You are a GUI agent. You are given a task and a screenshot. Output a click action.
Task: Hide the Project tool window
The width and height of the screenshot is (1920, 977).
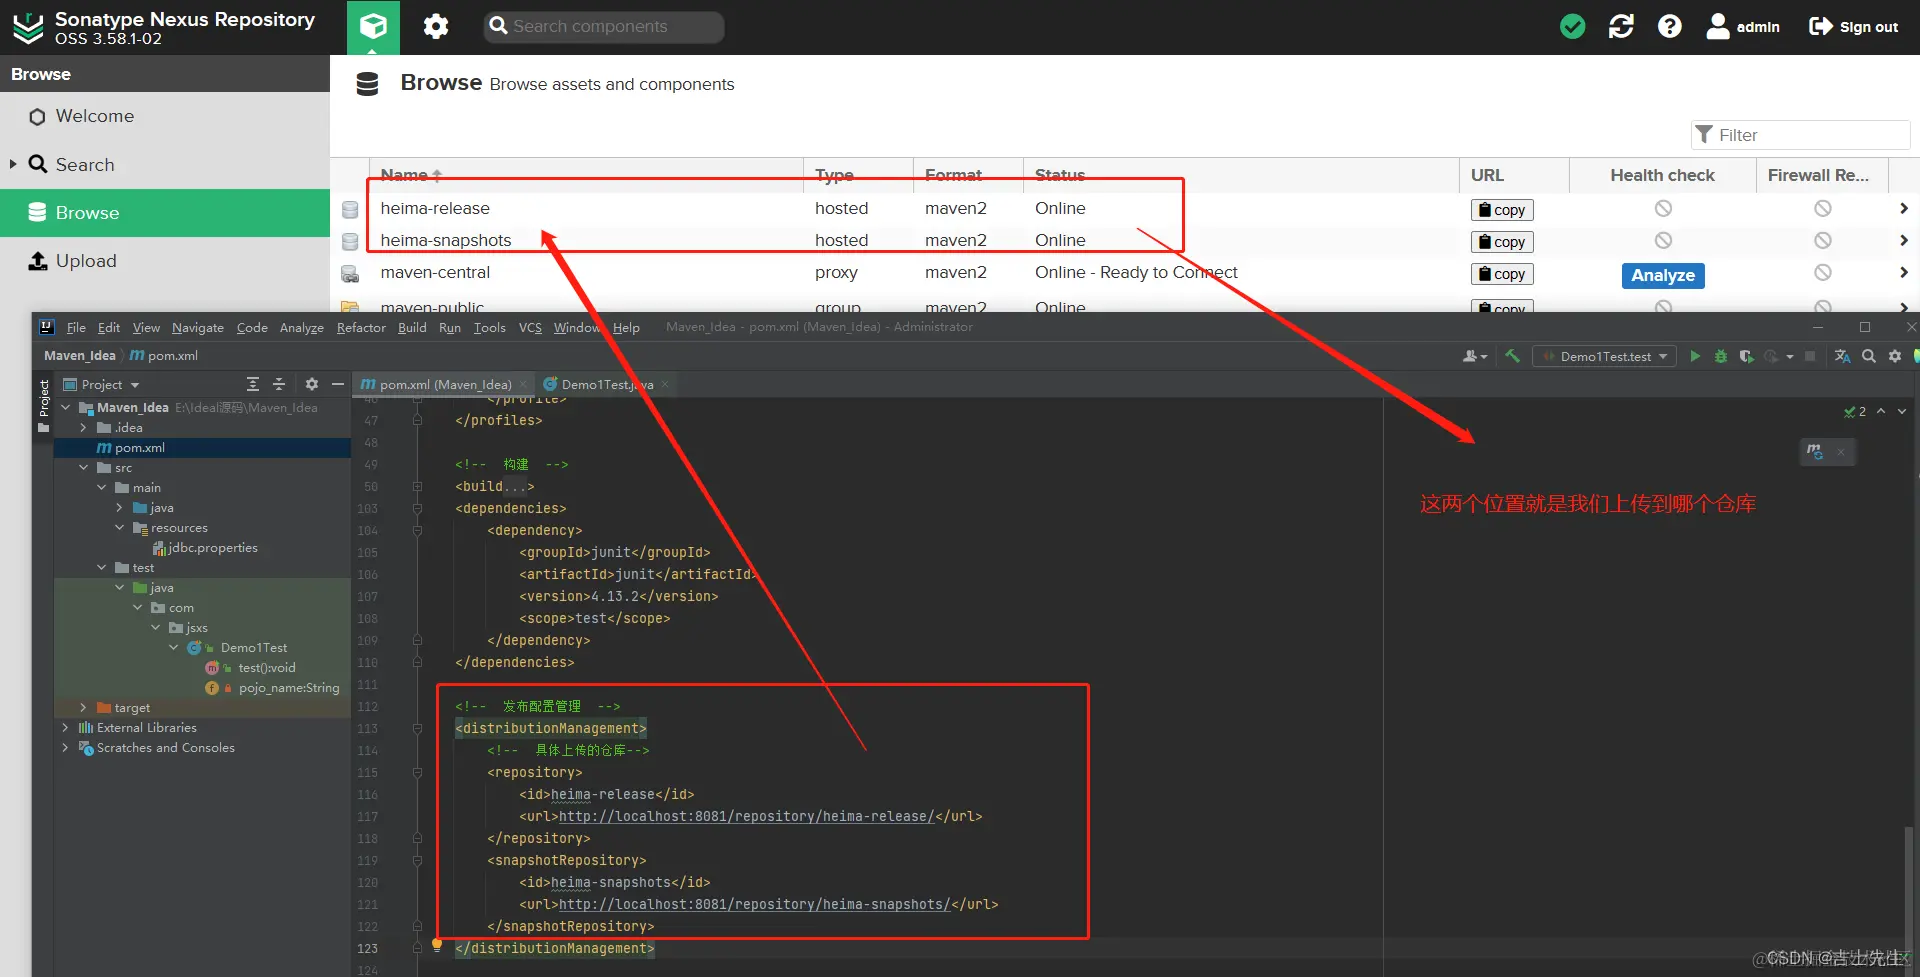338,384
